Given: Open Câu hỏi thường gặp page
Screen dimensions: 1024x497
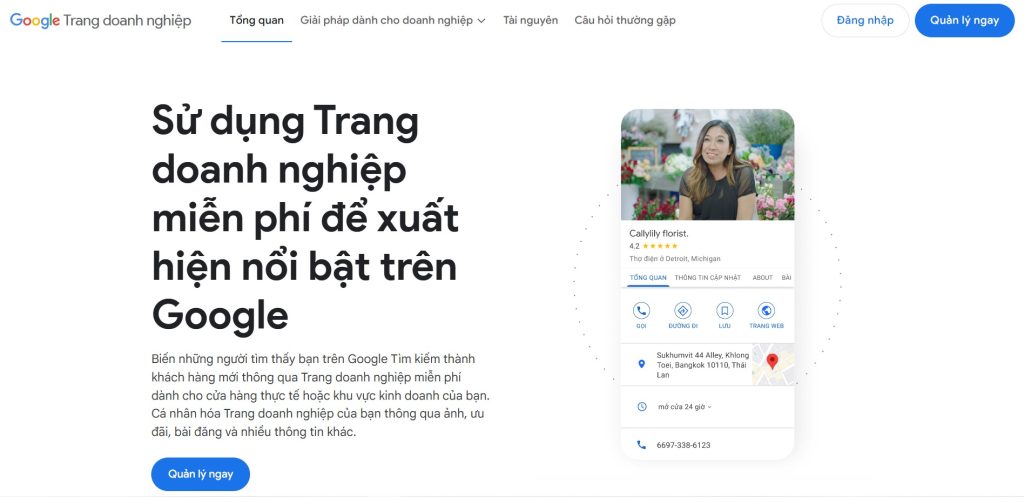Looking at the screenshot, I should (x=625, y=20).
